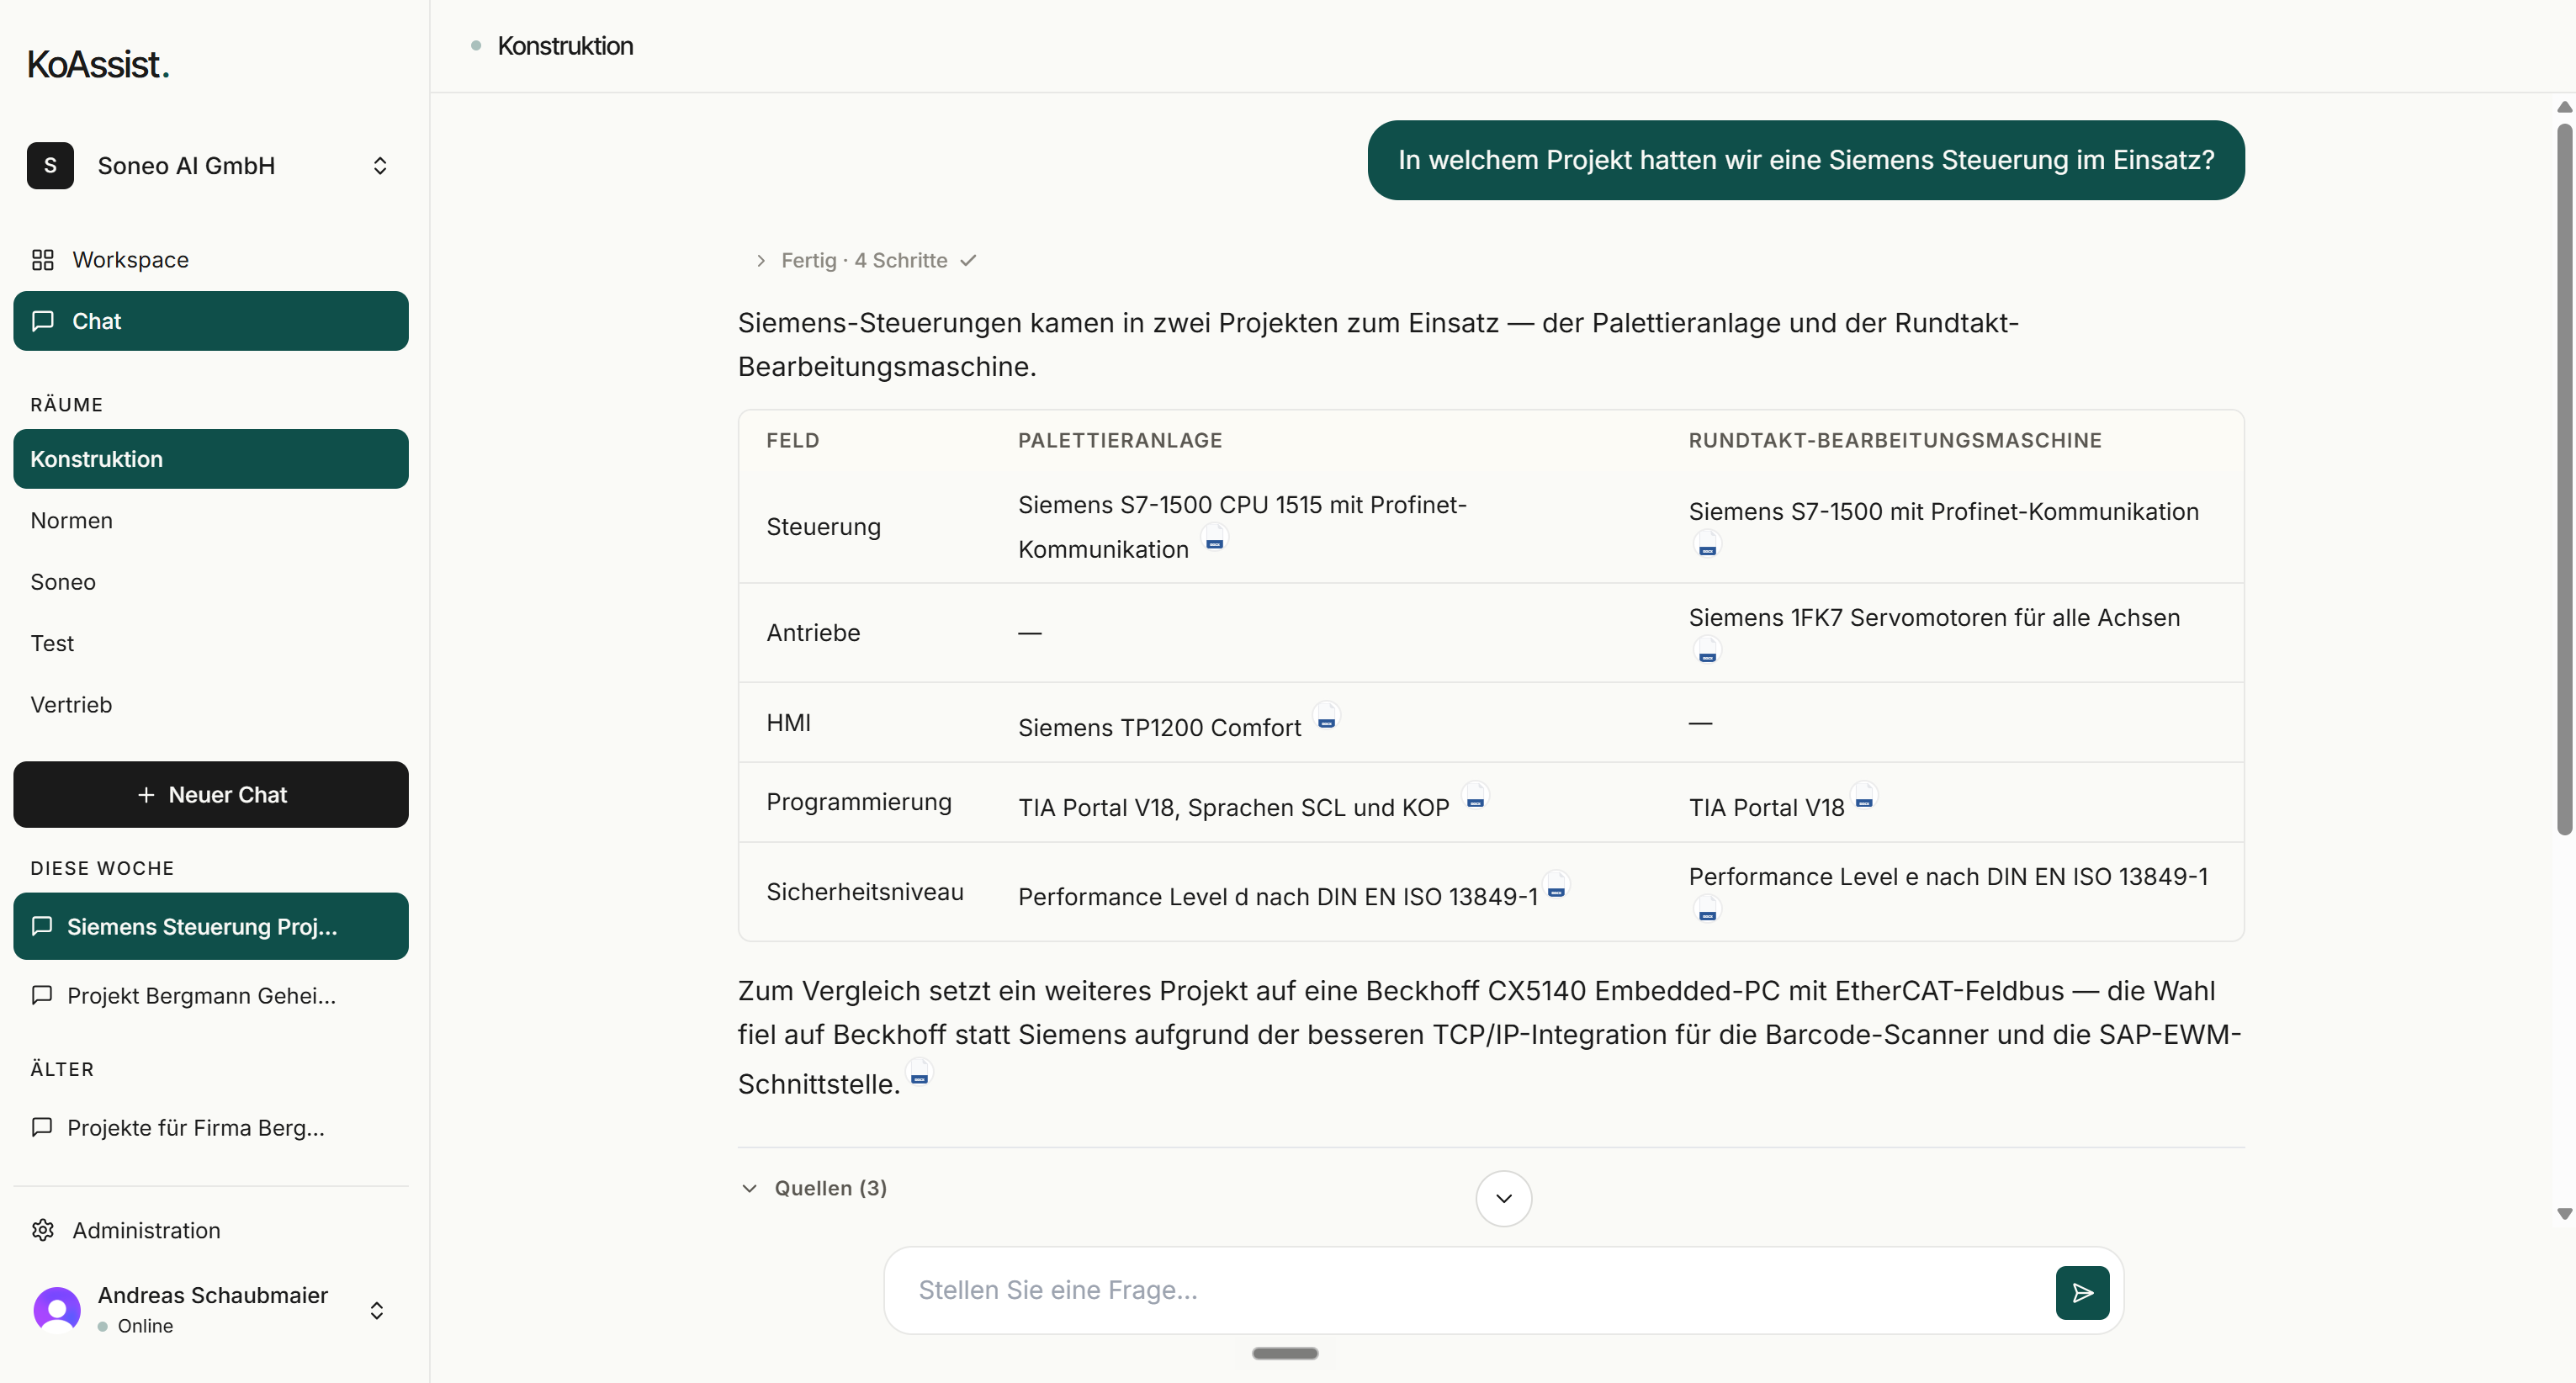Click the ÄLTER section heading
Screen dimensions: 2576x1383
(62, 1069)
